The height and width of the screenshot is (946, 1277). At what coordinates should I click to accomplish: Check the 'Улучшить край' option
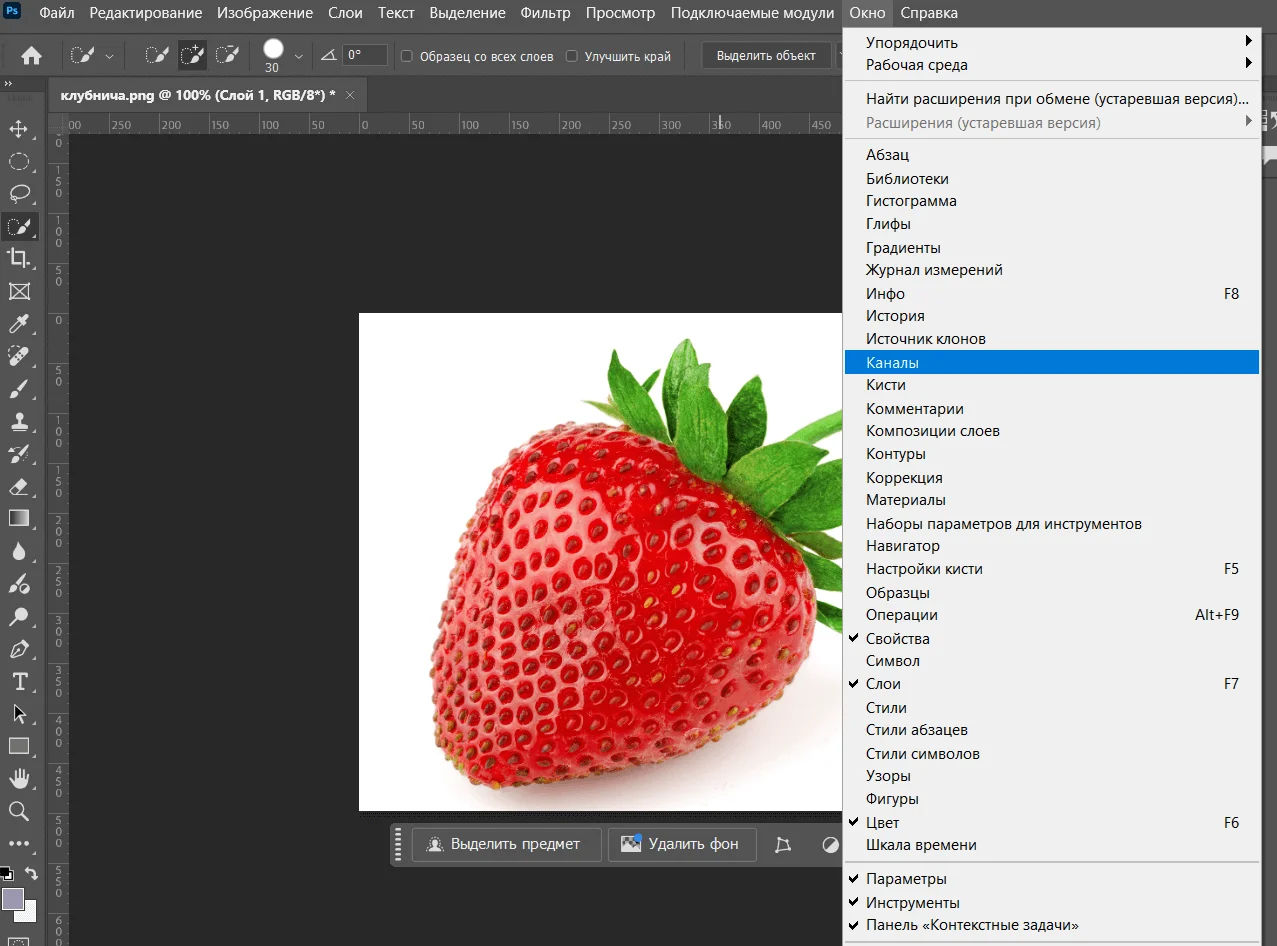tap(572, 56)
